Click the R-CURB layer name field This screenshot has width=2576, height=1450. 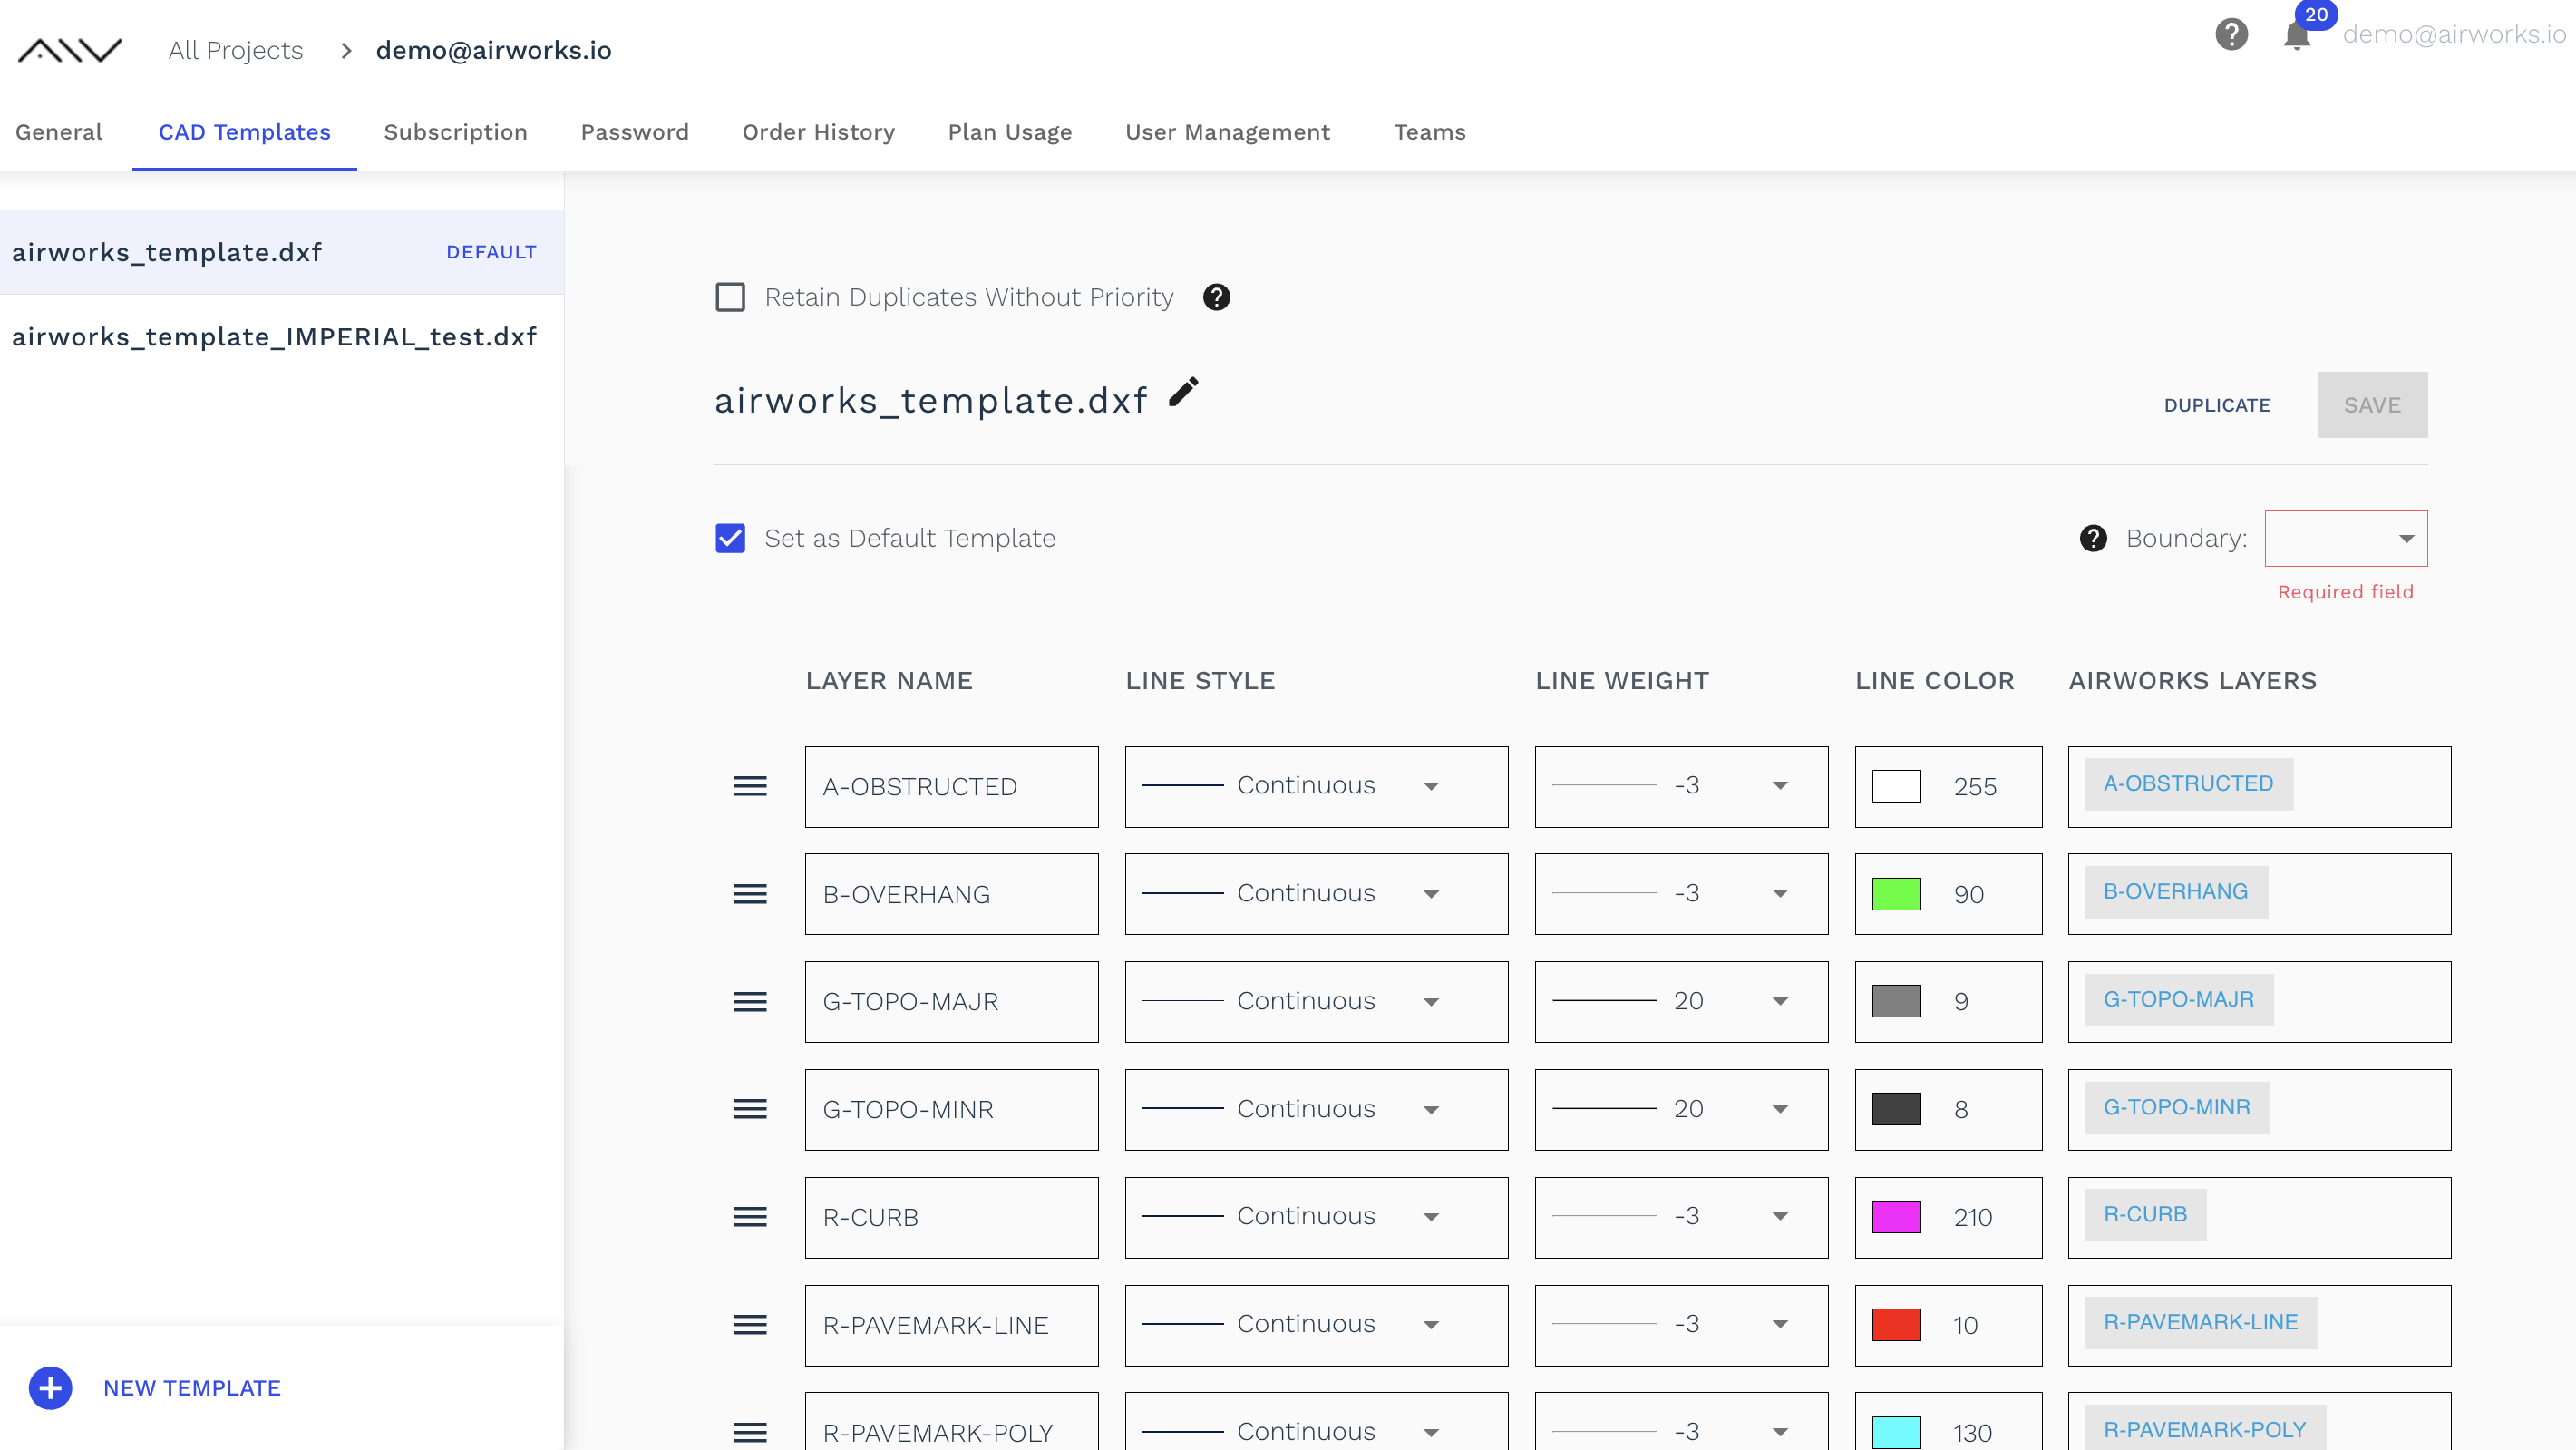(951, 1217)
